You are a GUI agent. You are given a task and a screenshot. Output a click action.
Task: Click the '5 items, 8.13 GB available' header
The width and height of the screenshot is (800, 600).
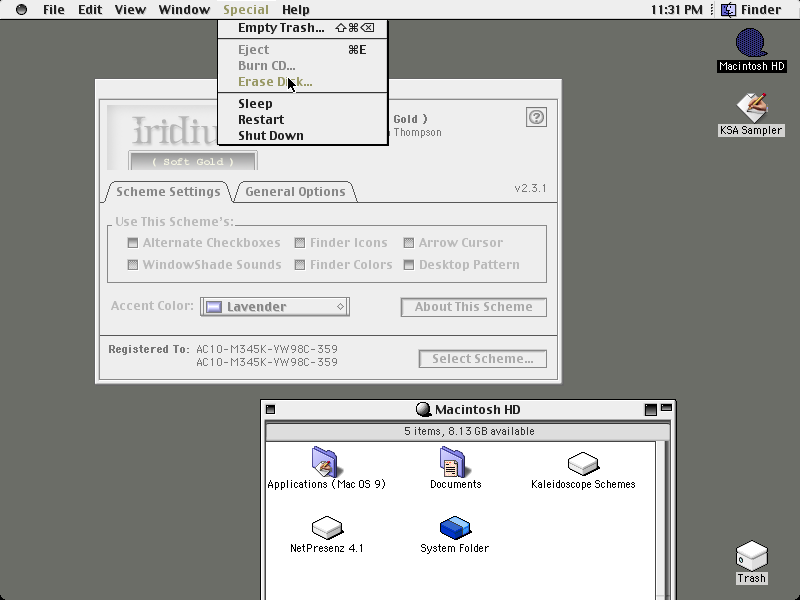469,432
